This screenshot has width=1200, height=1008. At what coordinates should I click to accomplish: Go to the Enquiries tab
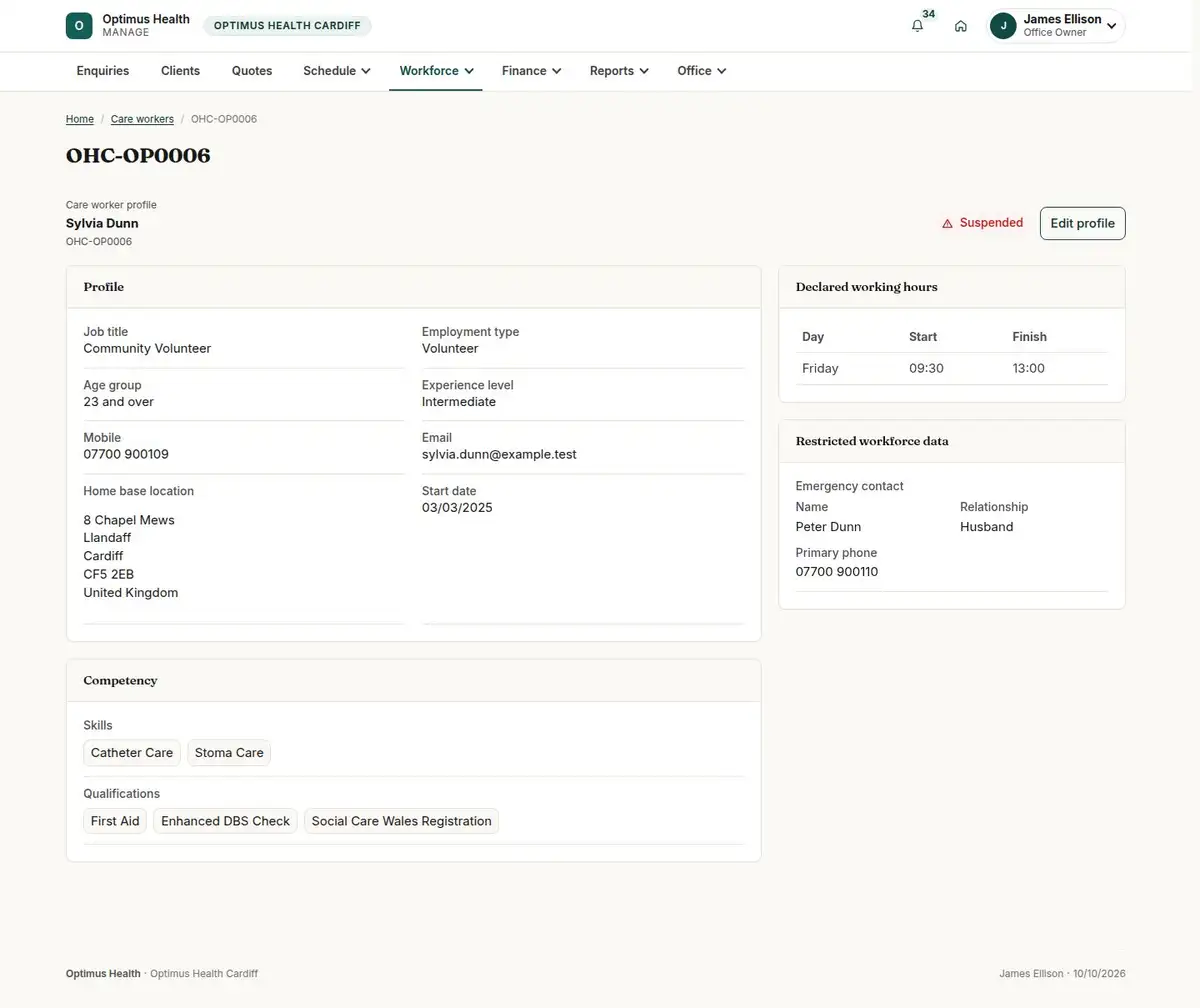tap(103, 71)
